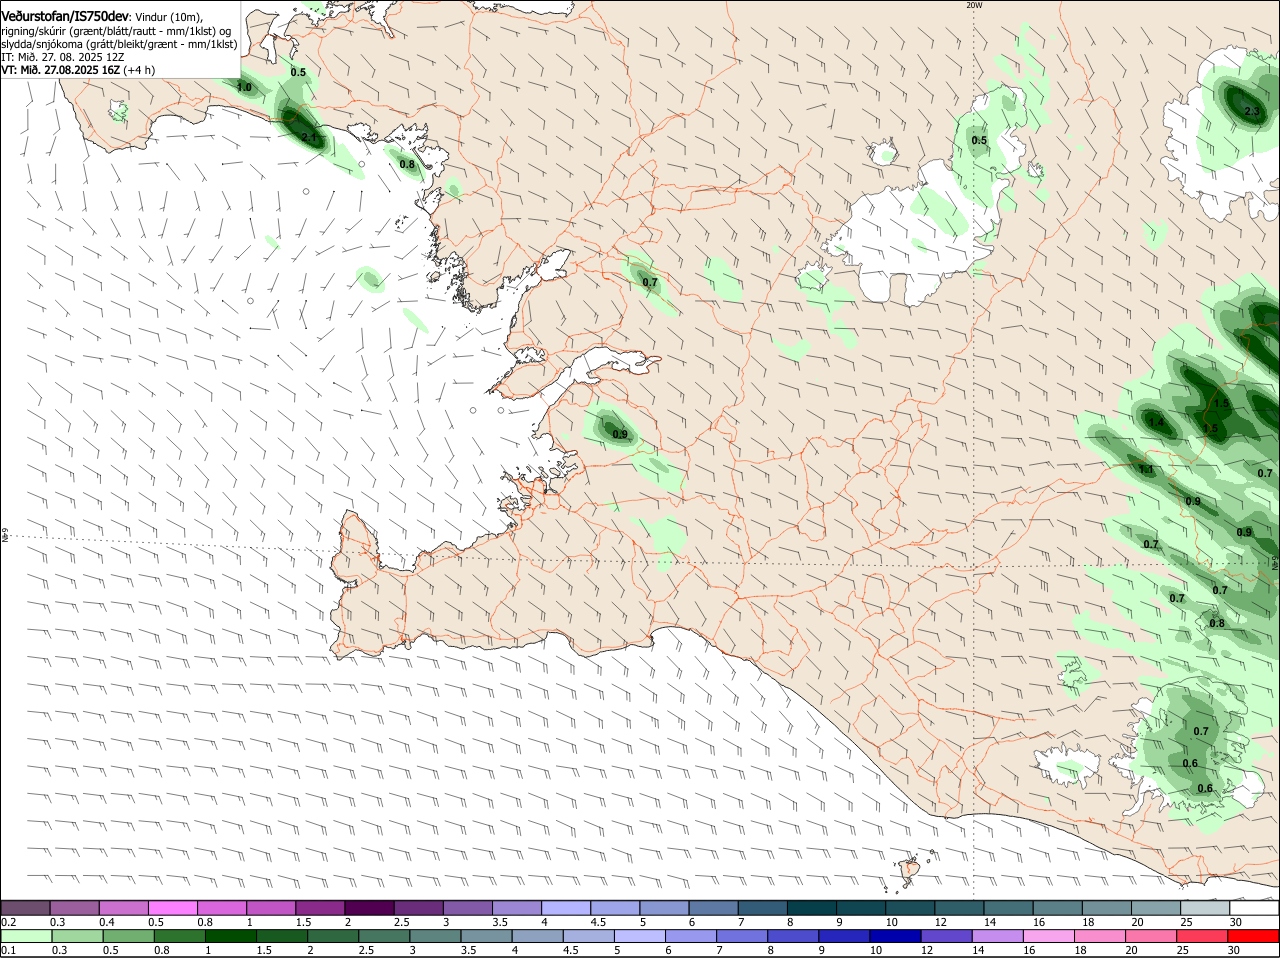The width and height of the screenshot is (1280, 958).
Task: Click the 2.1 precipitation value on the map
Action: point(309,138)
